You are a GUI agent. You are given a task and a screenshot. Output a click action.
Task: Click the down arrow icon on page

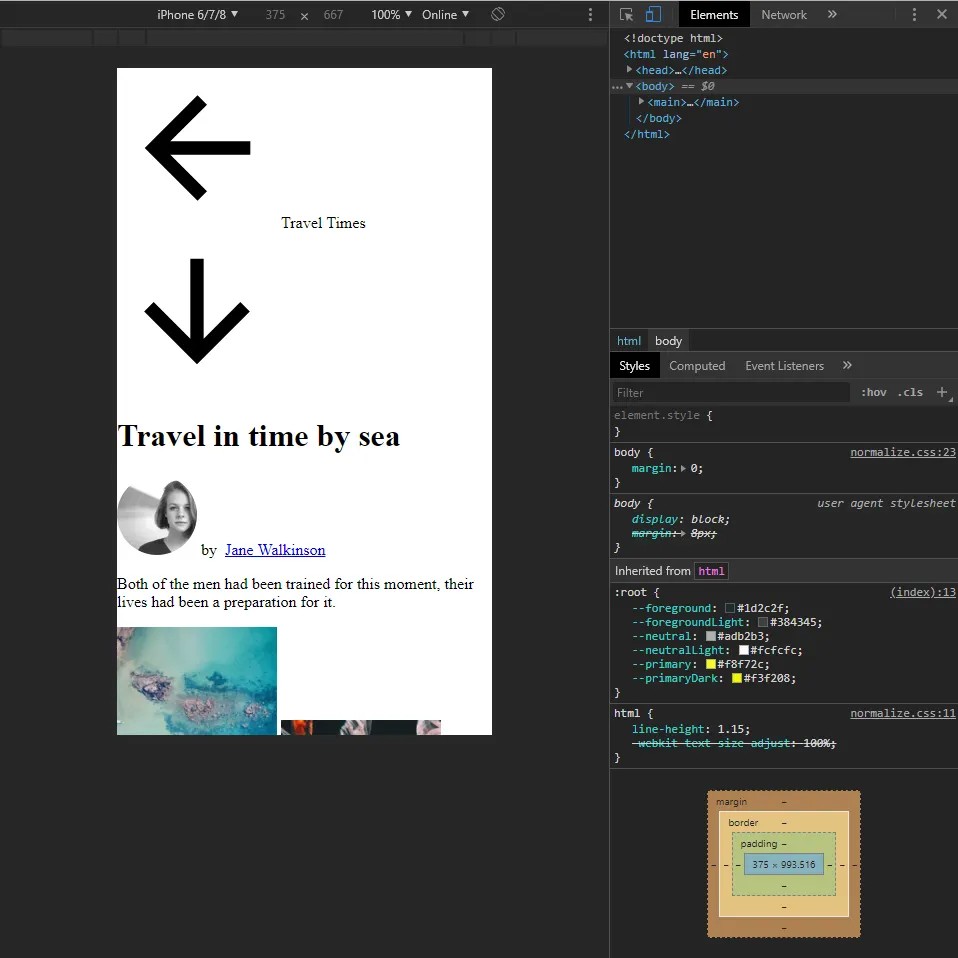pos(197,310)
